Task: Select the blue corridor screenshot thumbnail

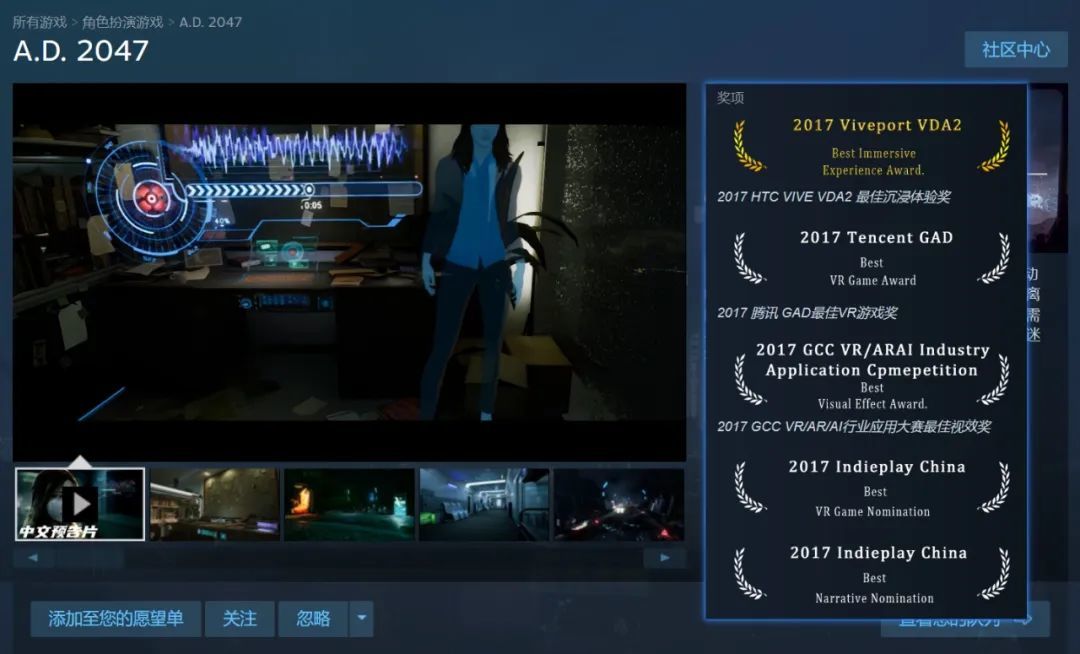Action: (484, 505)
